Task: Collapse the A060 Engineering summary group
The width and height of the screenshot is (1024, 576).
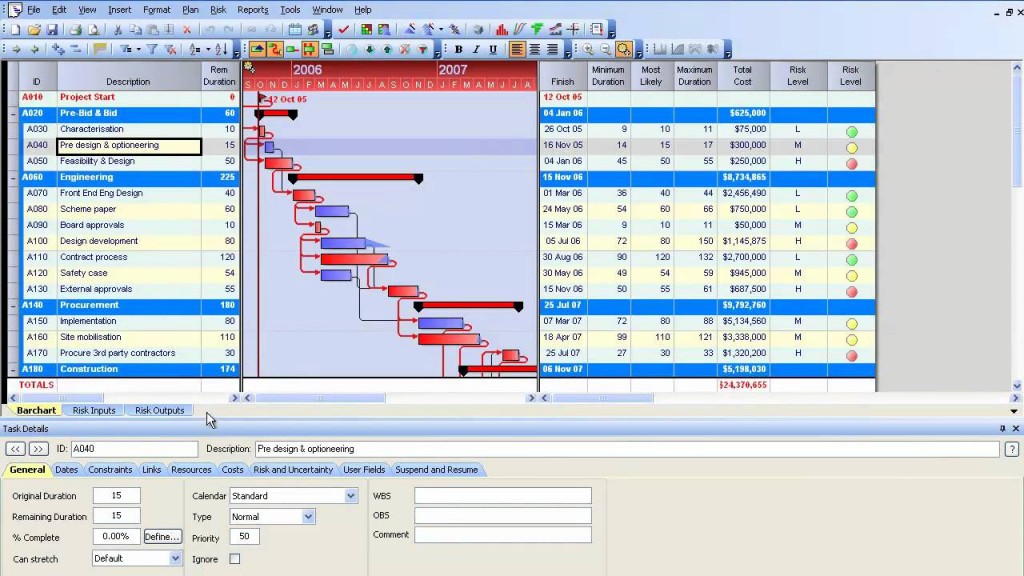Action: coord(13,177)
